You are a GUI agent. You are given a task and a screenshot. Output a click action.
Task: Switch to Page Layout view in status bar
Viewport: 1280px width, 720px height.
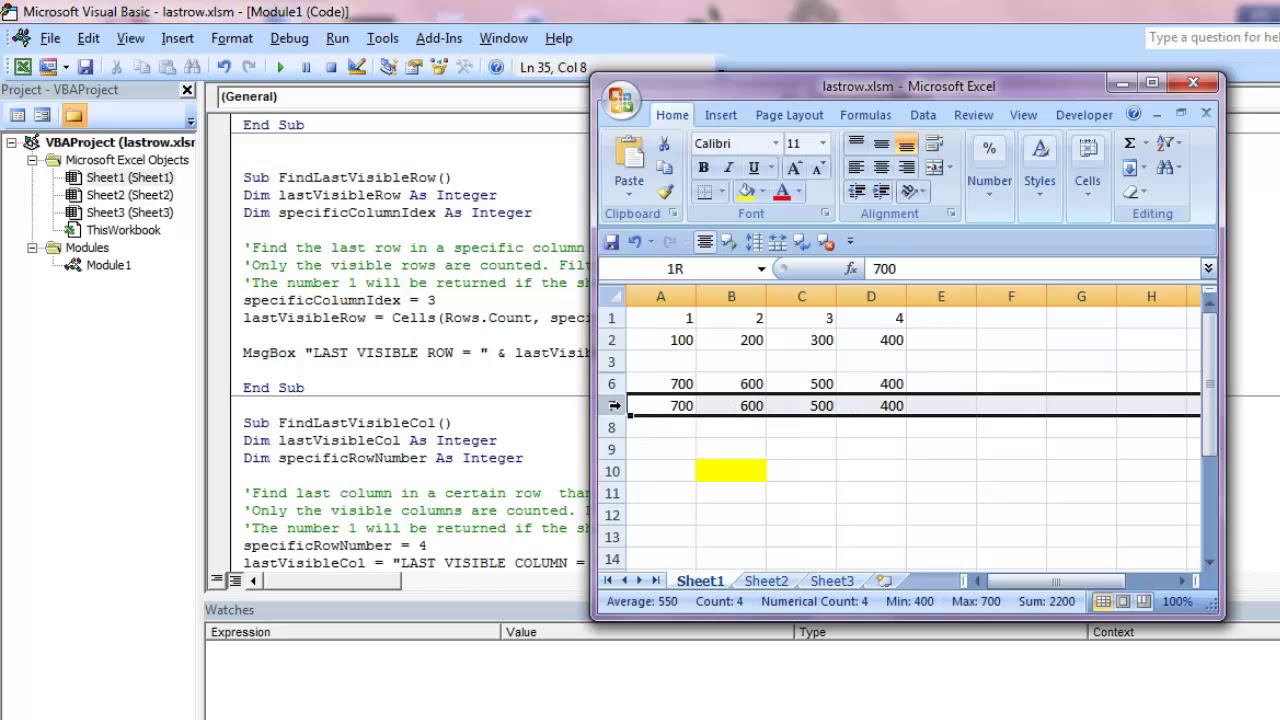(1123, 602)
